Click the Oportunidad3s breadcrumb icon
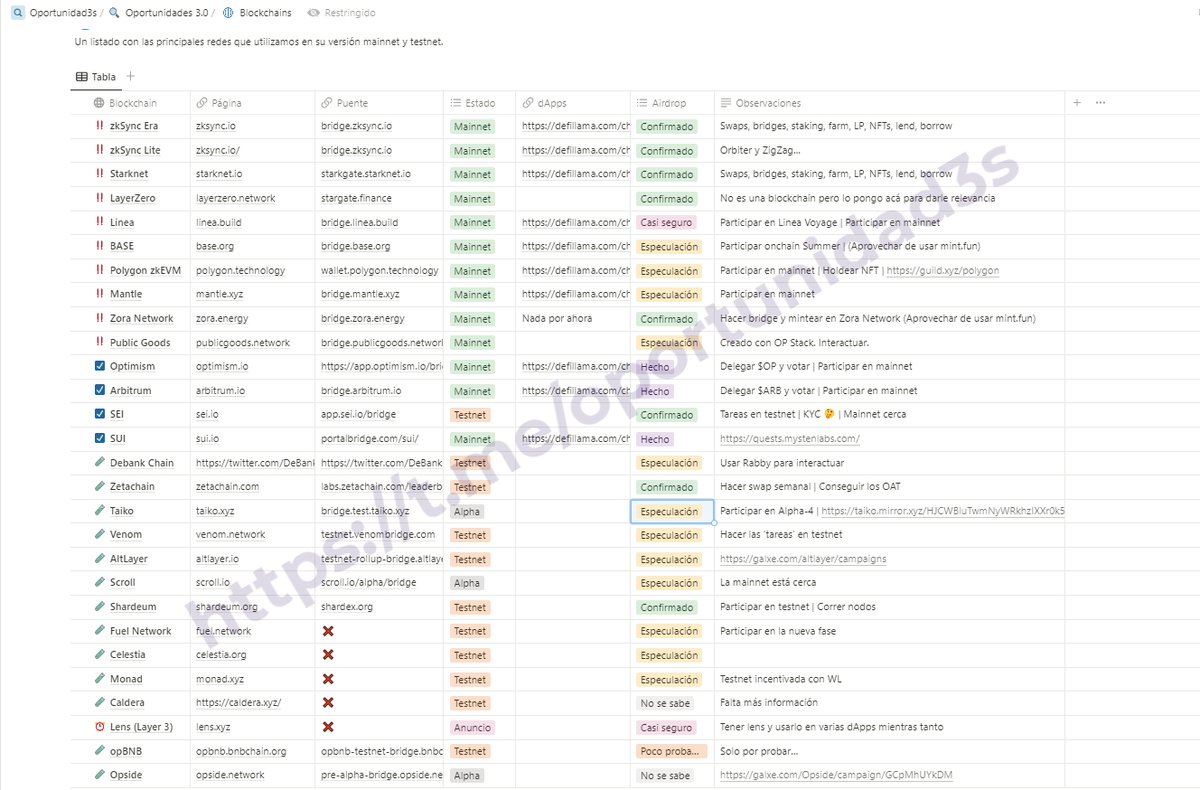The image size is (1200, 790). tap(18, 13)
